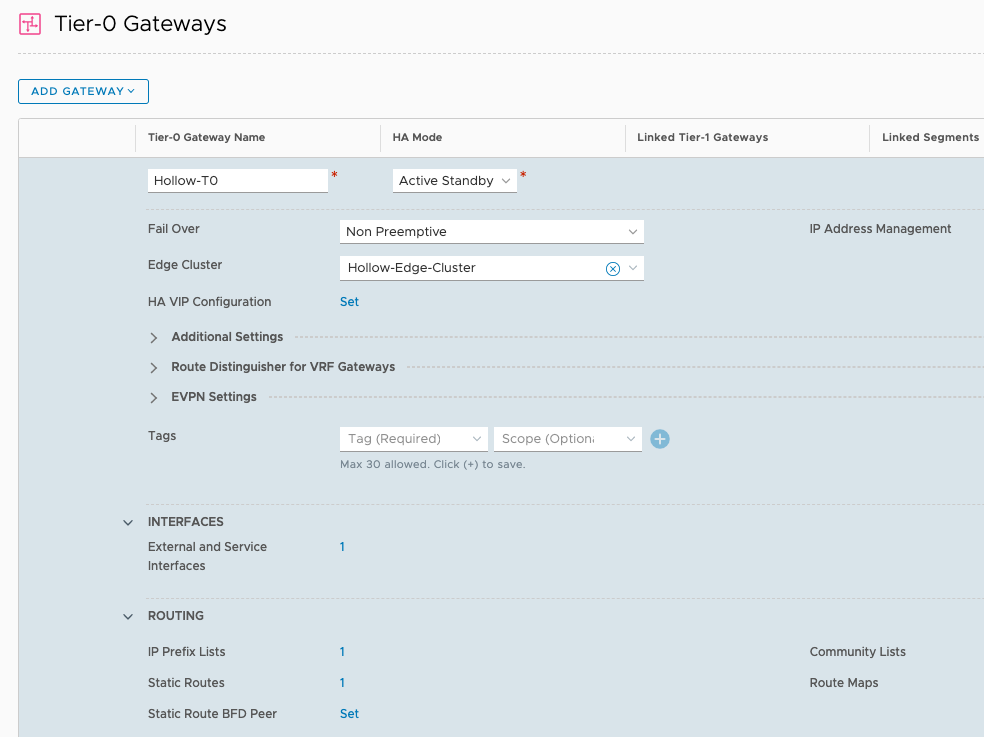Click Set link for Static Route BFD Peer
This screenshot has width=984, height=737.
(x=349, y=714)
